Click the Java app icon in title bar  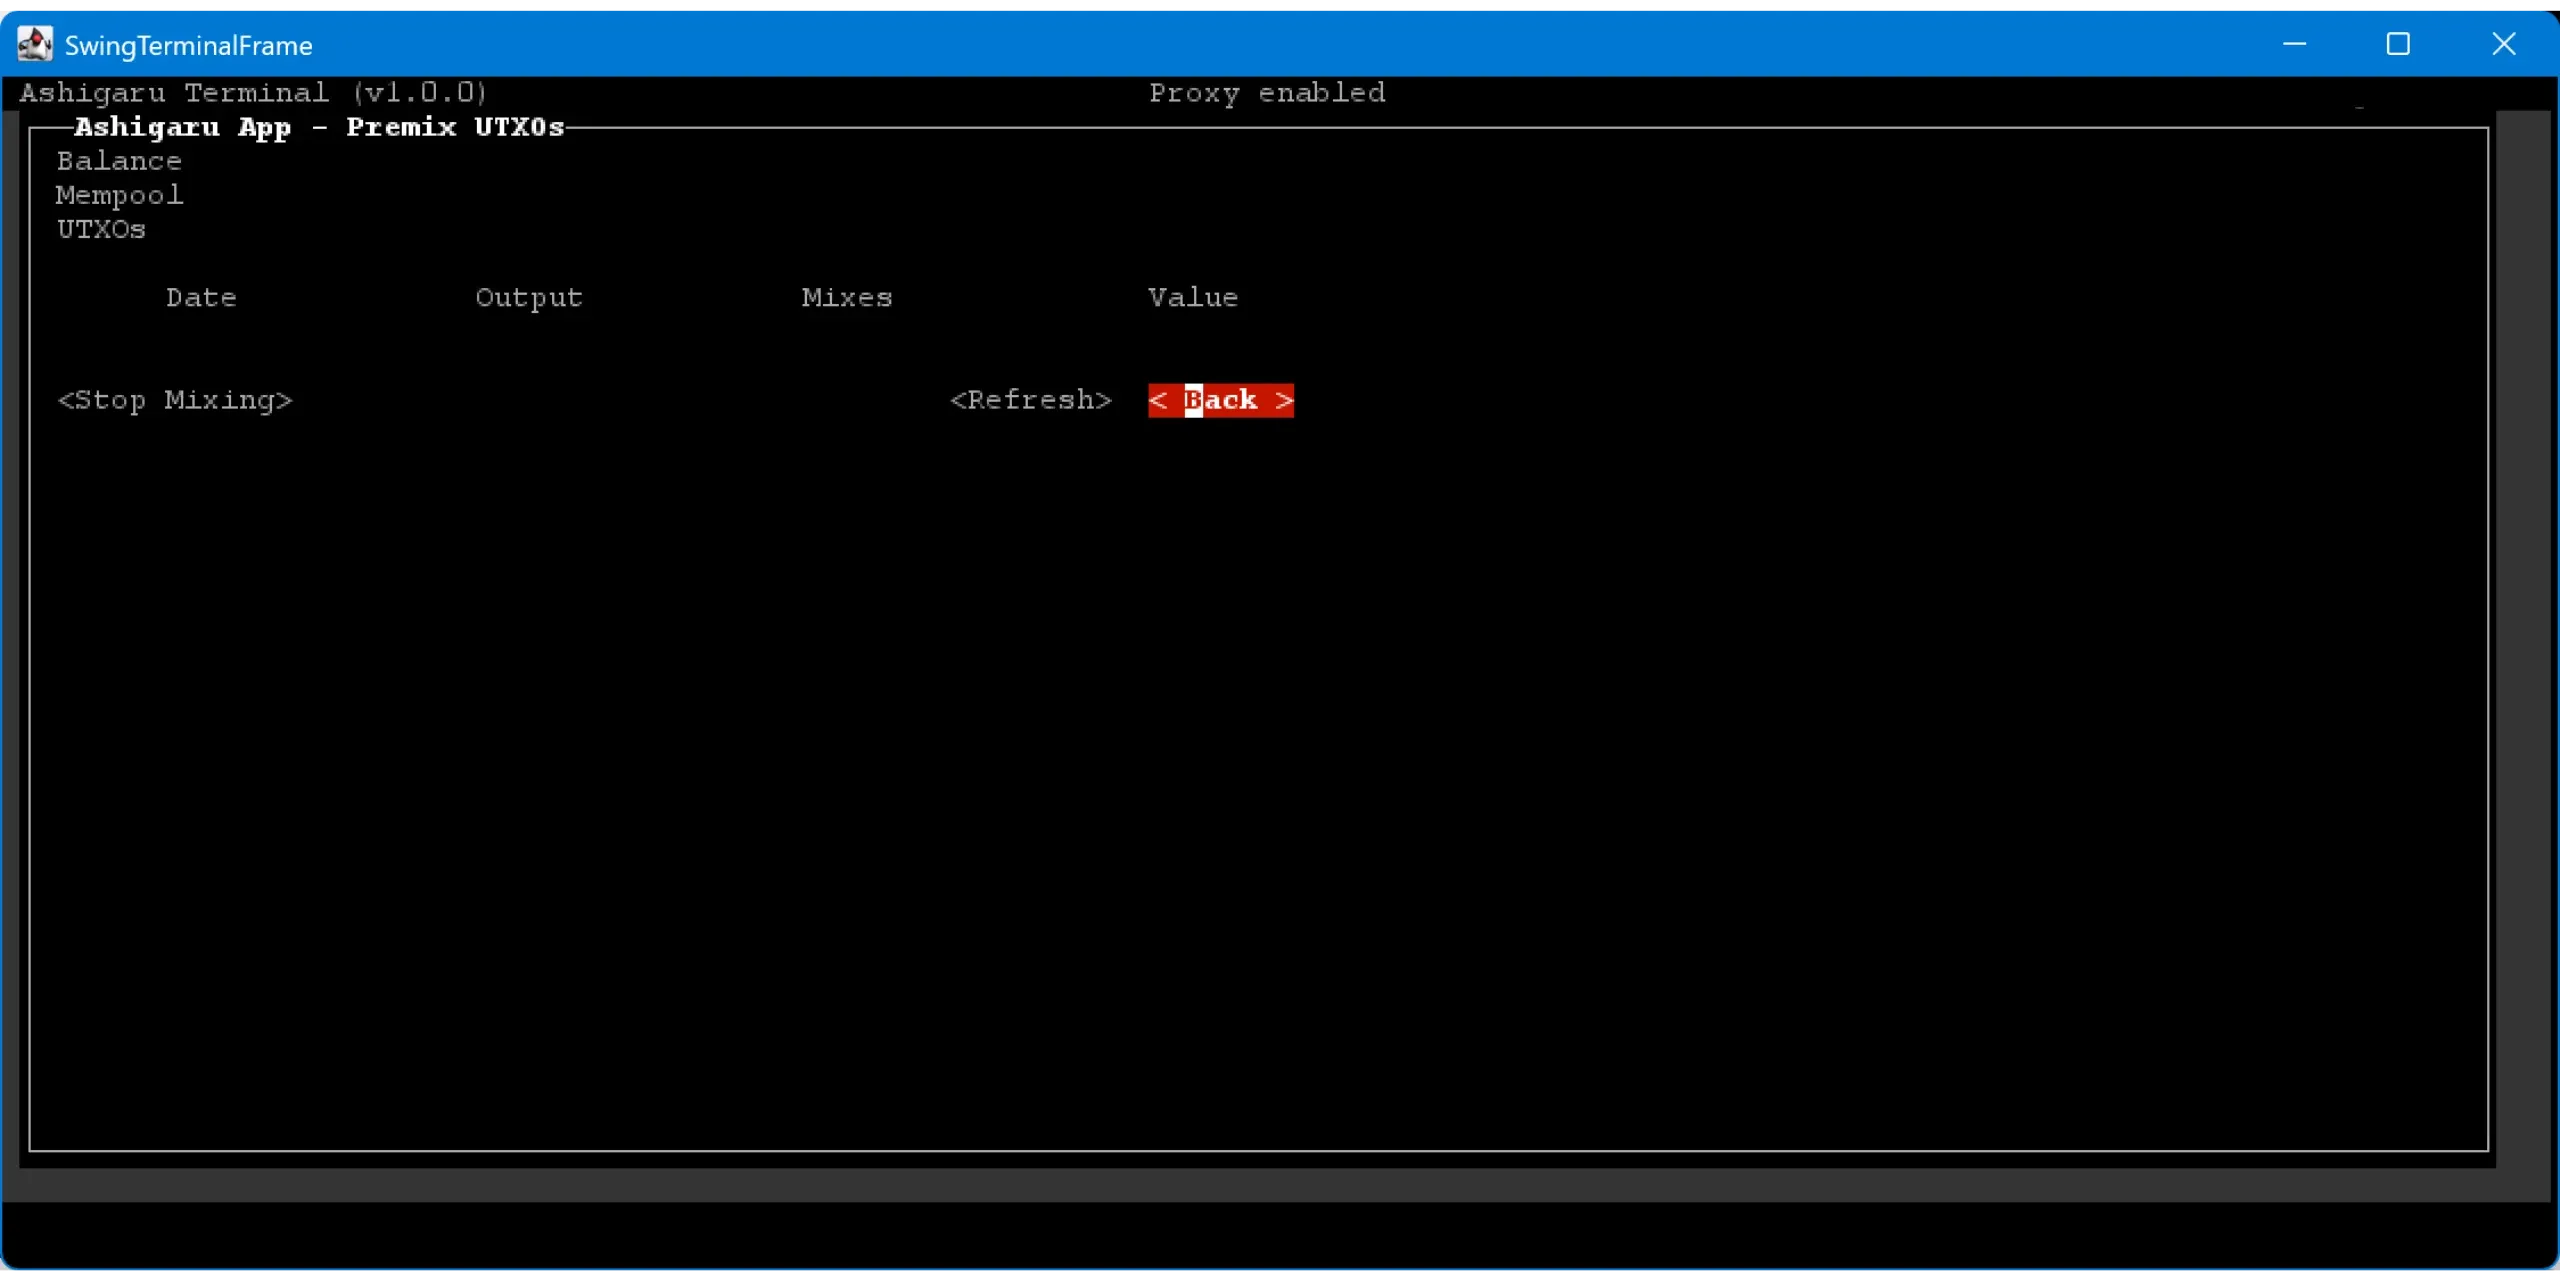click(35, 44)
